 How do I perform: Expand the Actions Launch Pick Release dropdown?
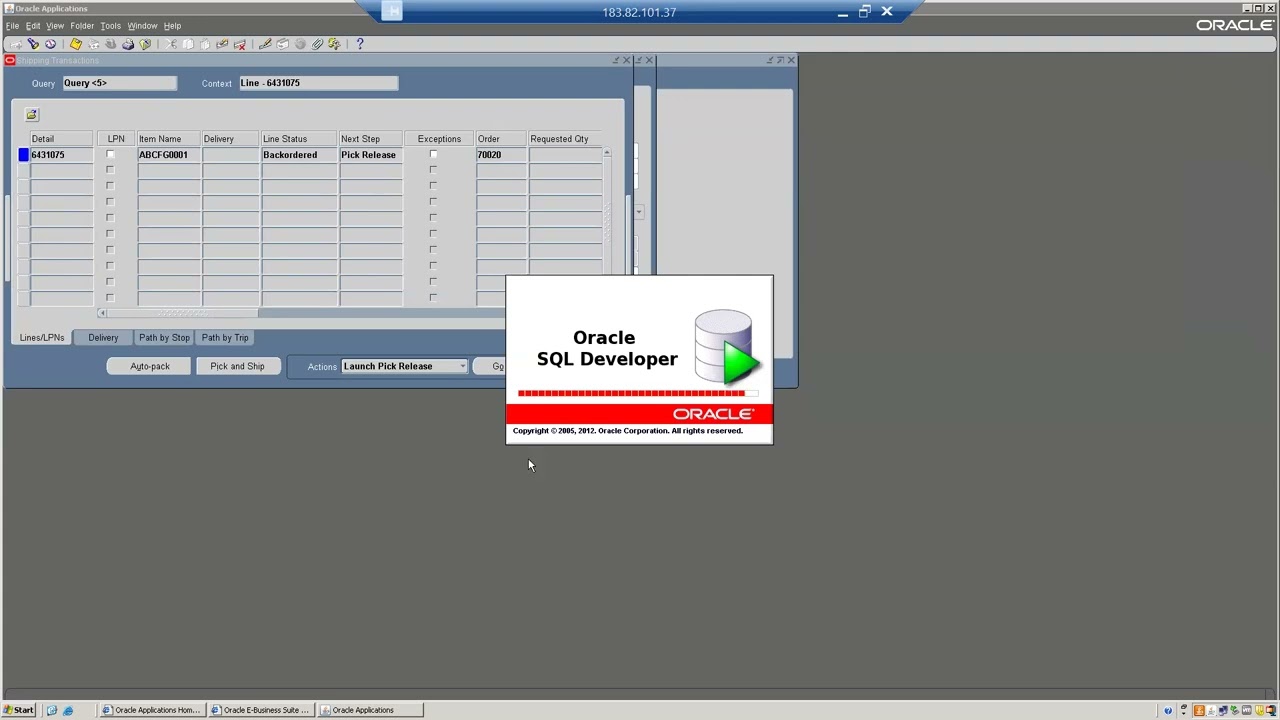click(462, 366)
